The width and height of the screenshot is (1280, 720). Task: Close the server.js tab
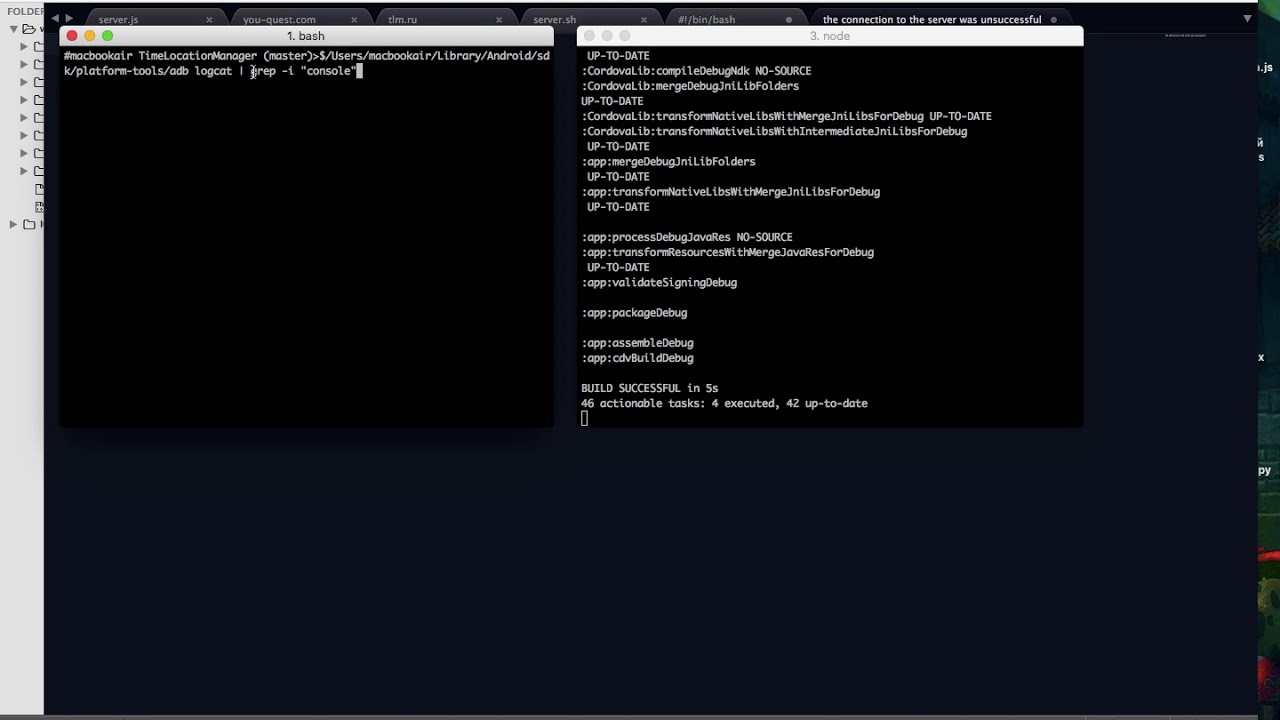click(x=209, y=20)
